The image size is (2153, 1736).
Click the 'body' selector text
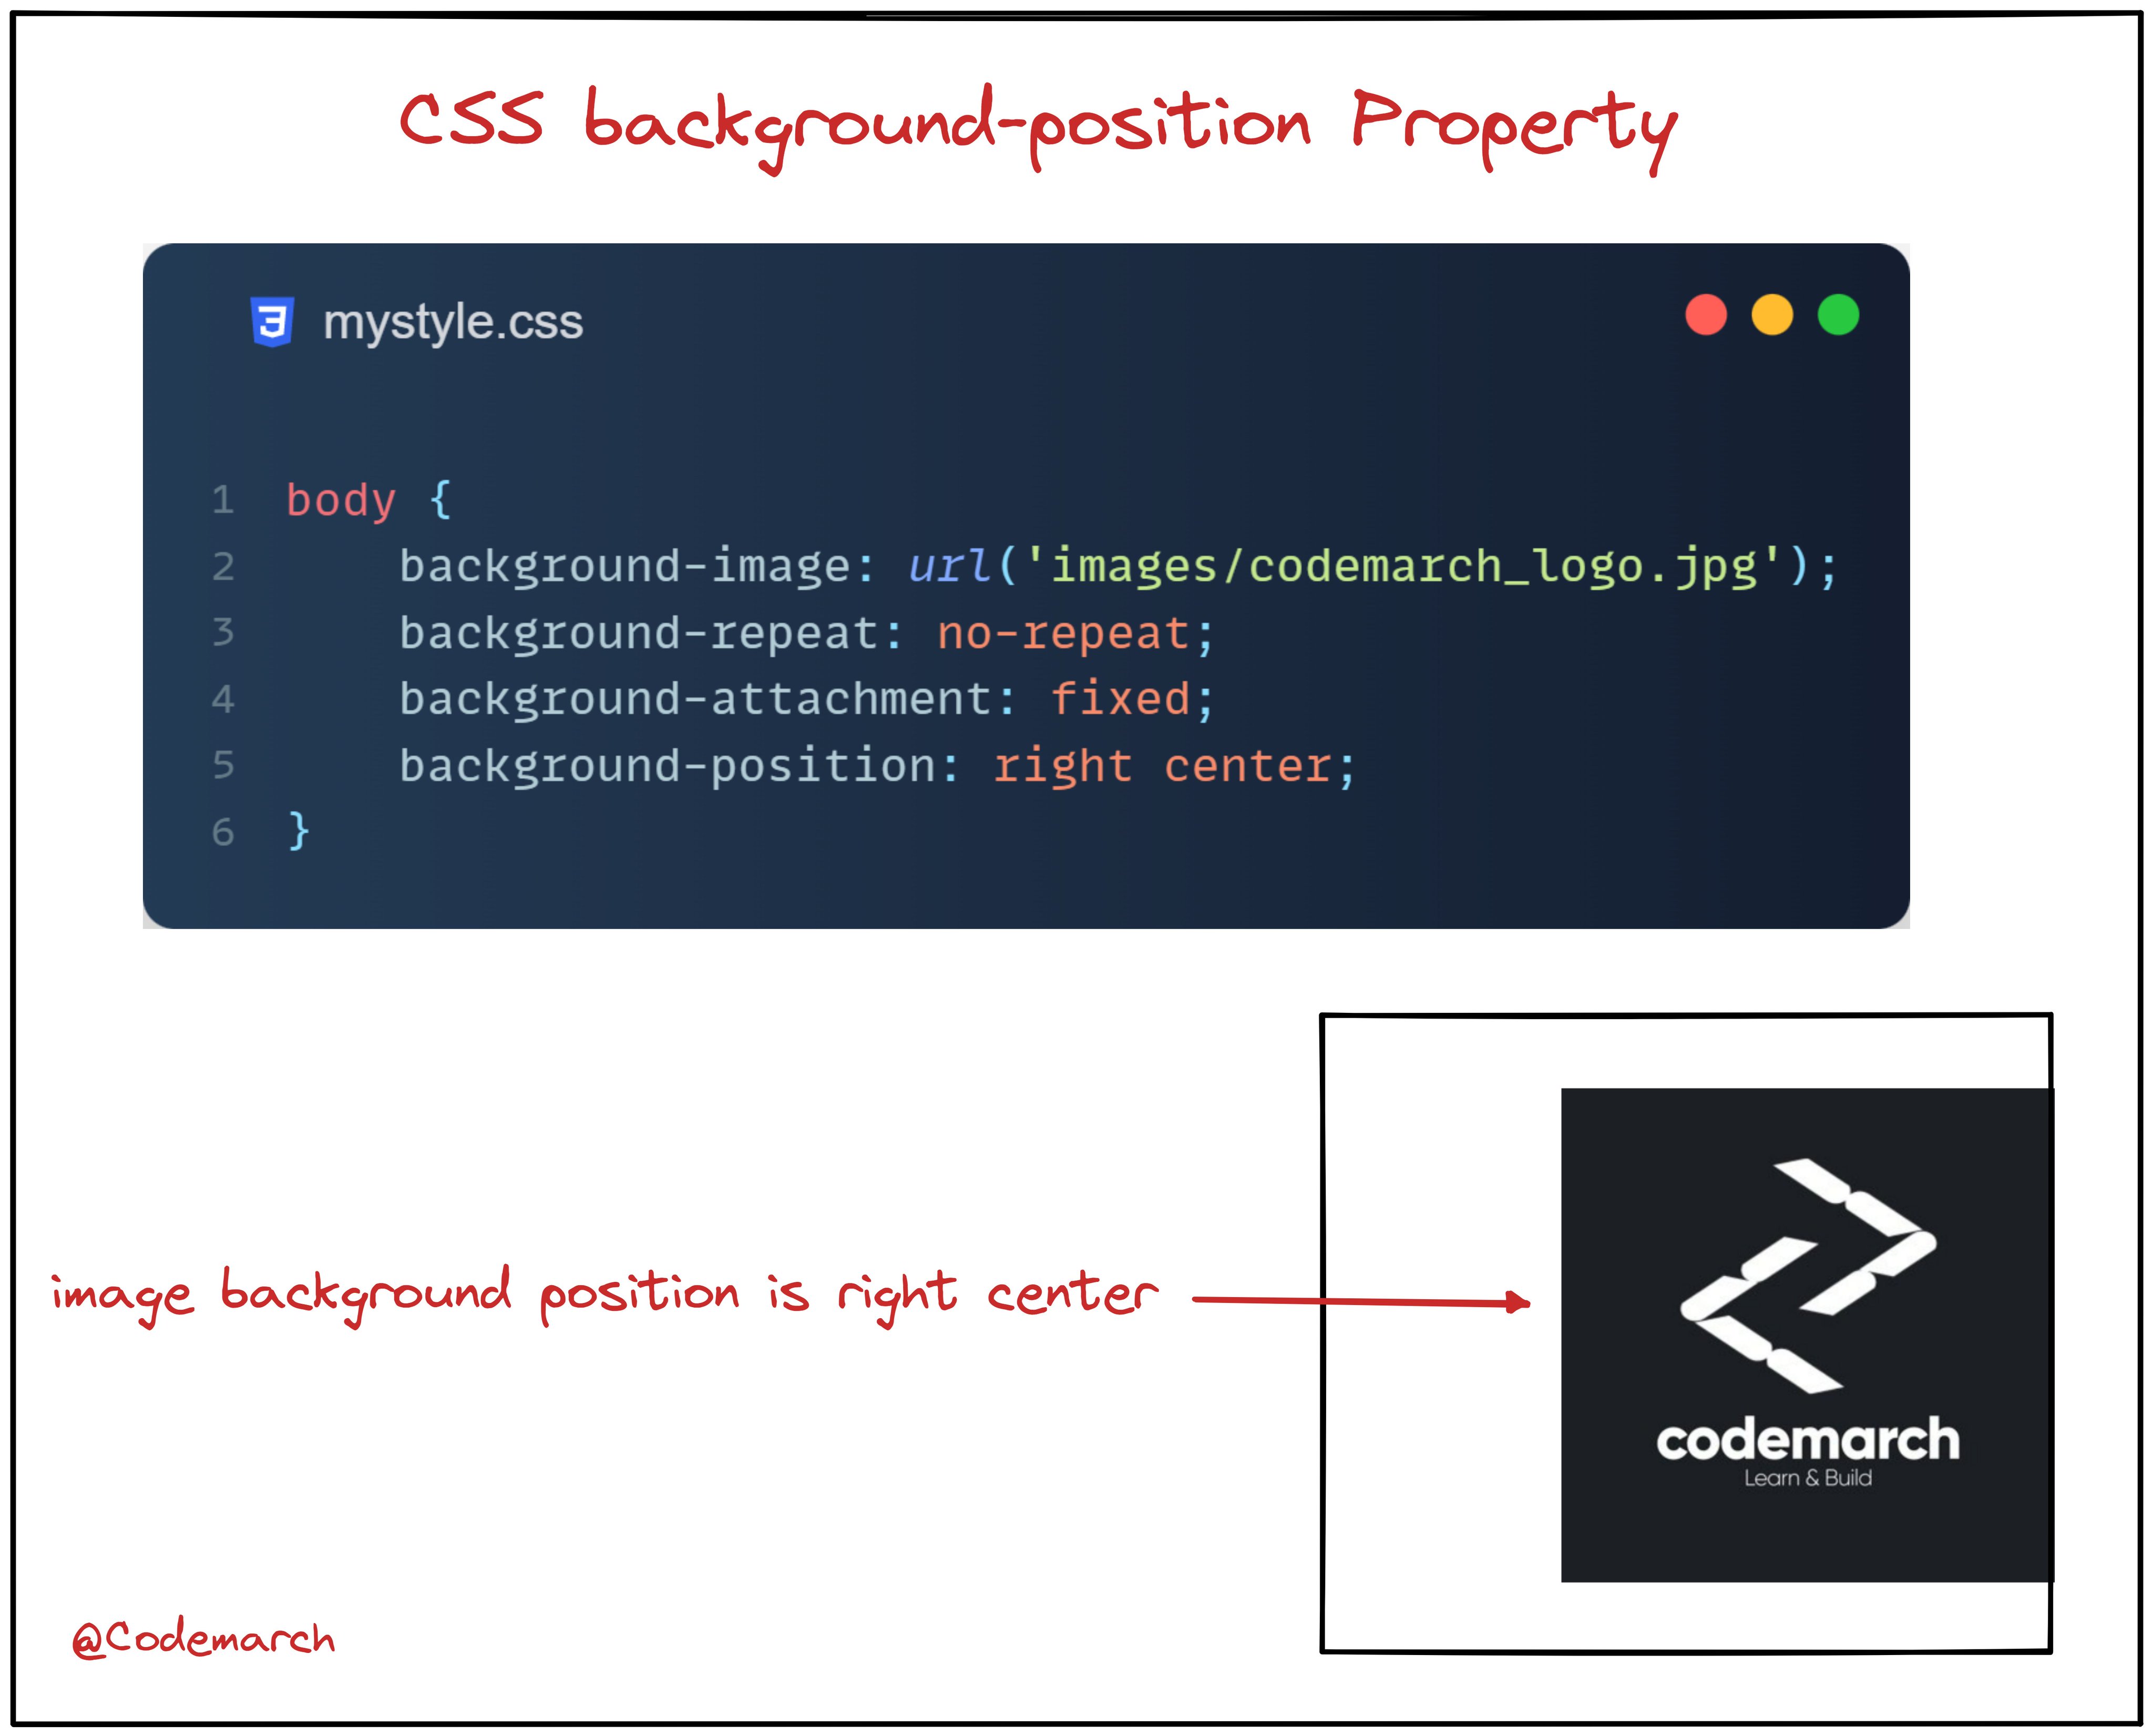(x=341, y=500)
